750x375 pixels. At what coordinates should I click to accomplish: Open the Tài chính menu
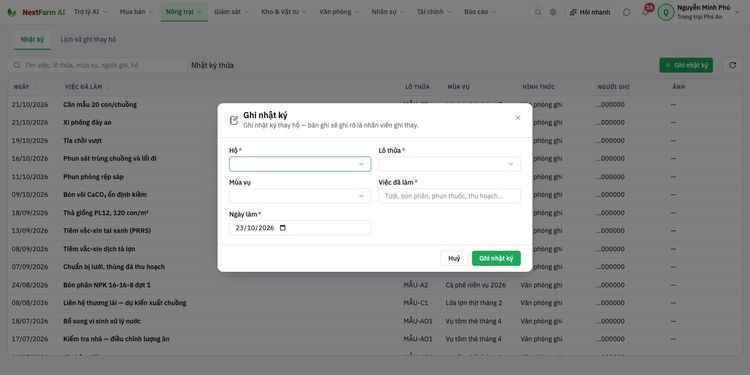pos(434,12)
